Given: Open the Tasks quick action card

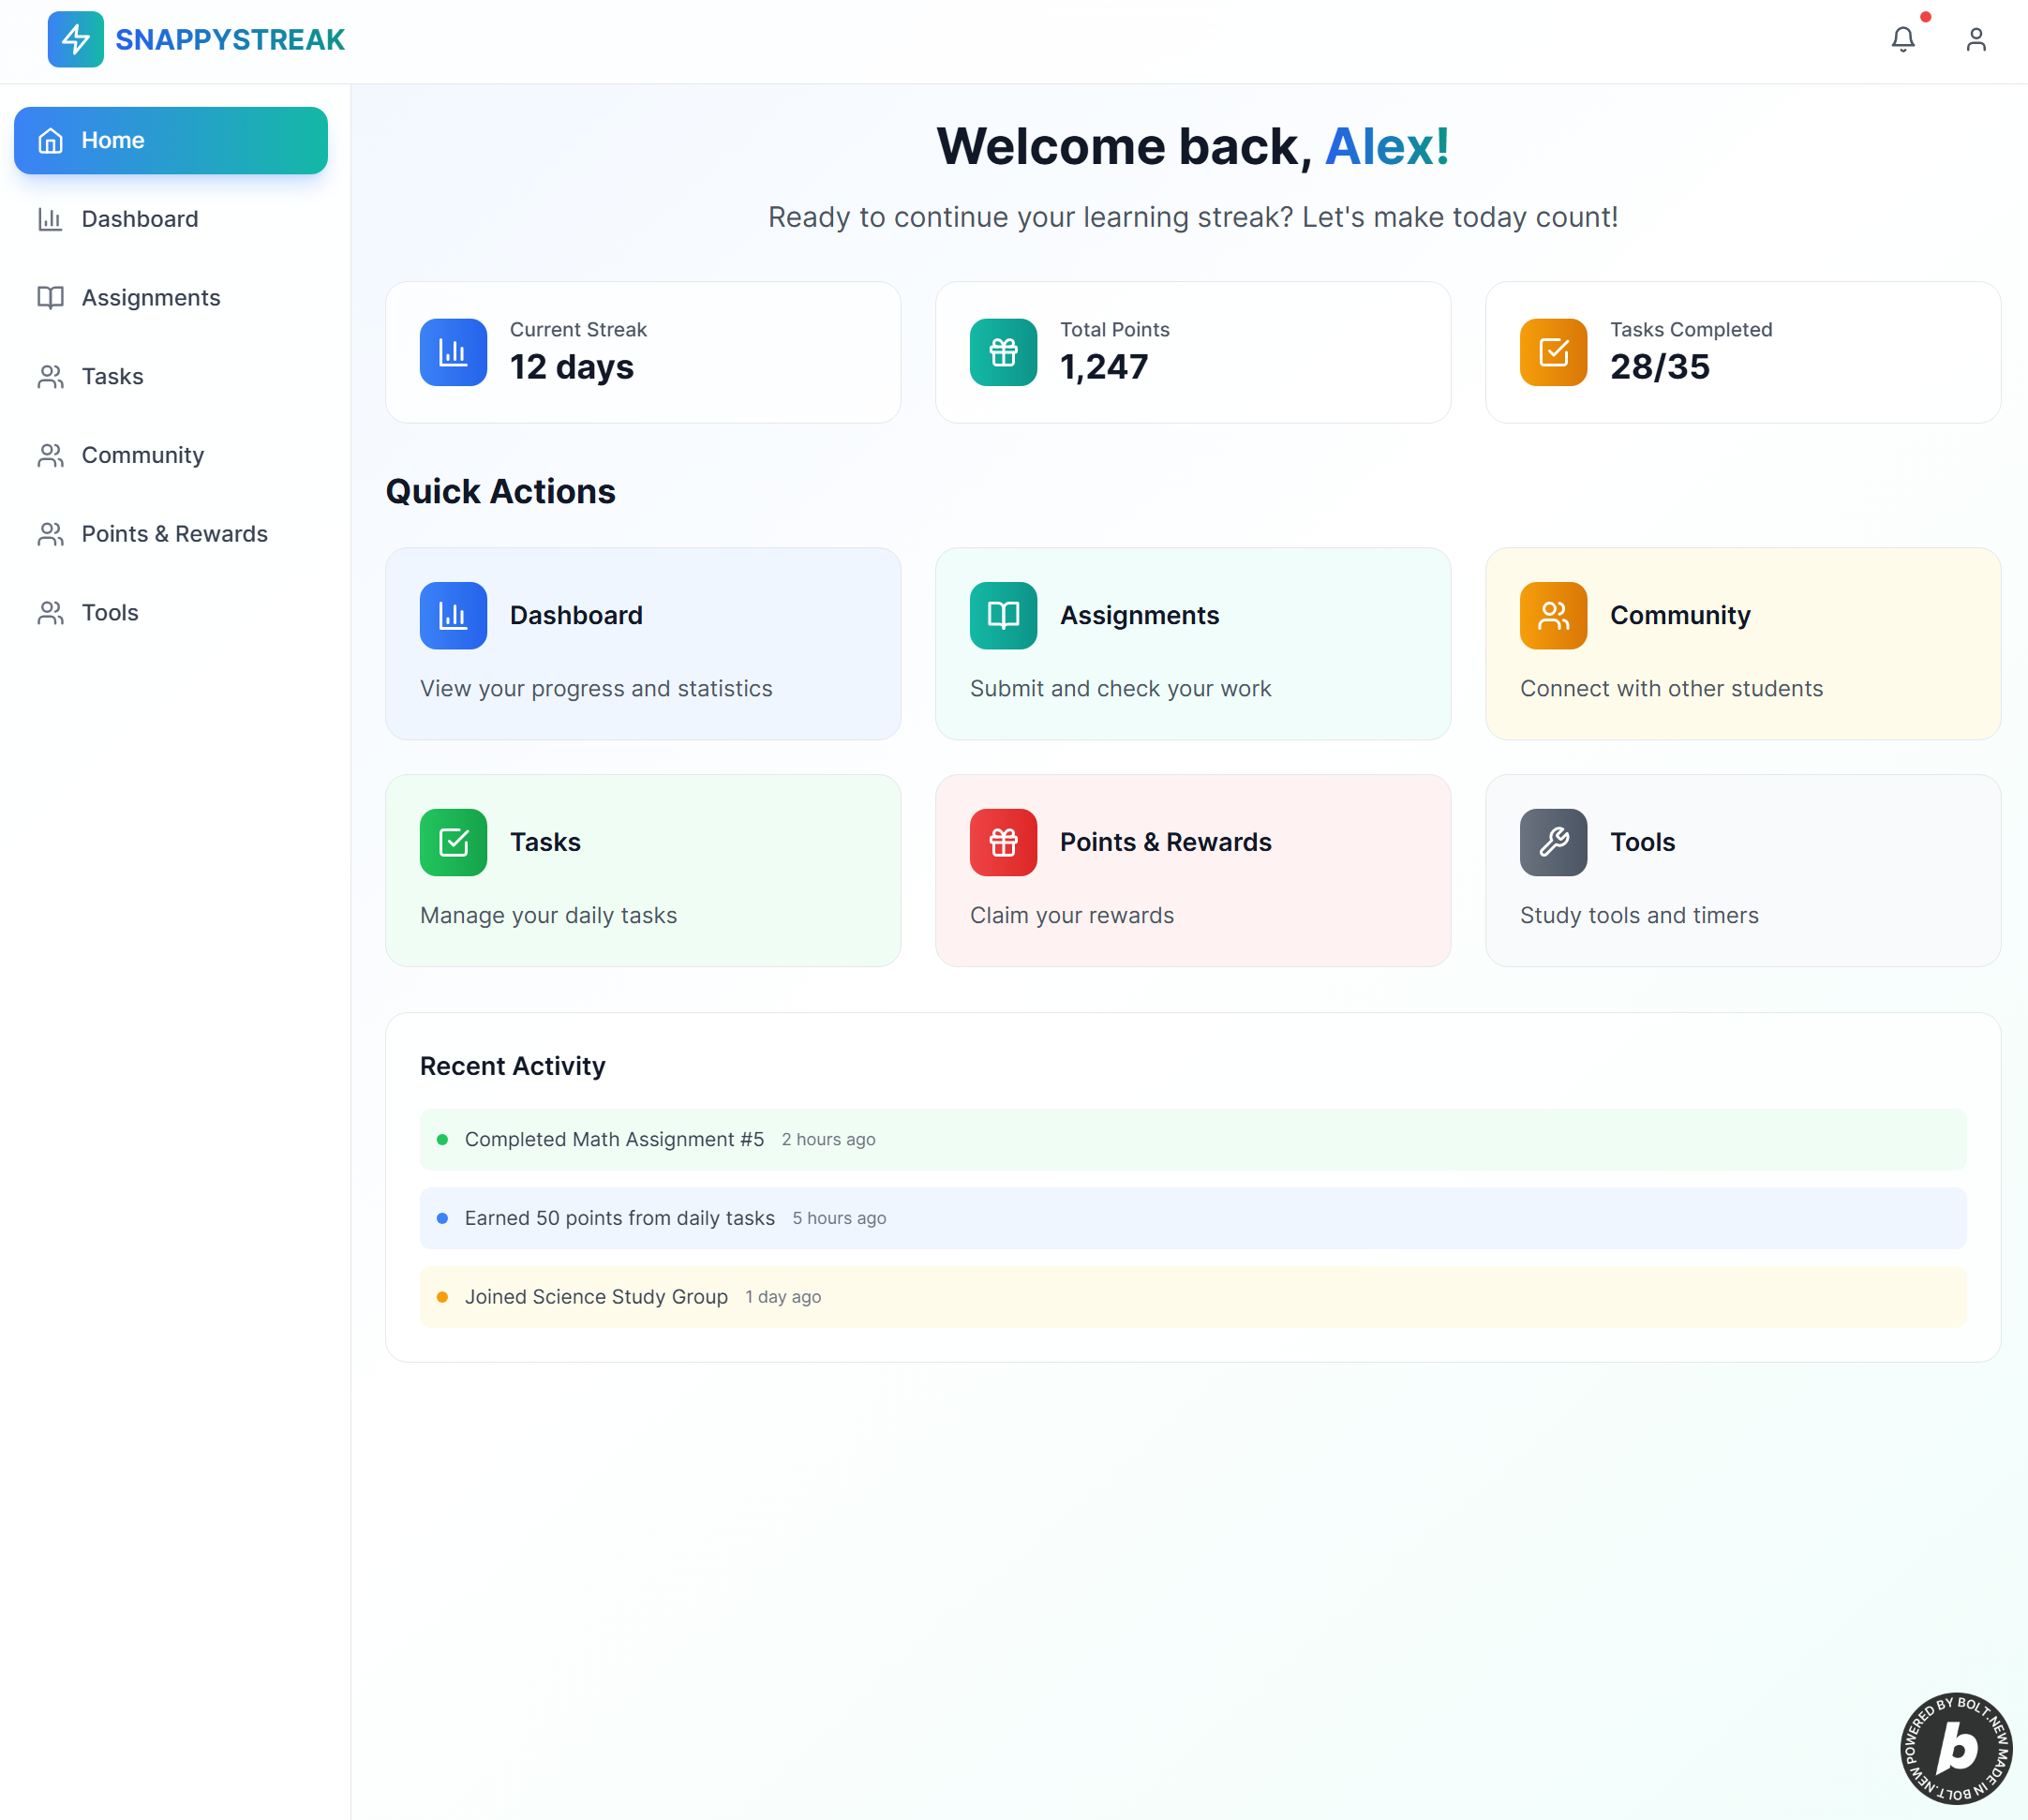Looking at the screenshot, I should pyautogui.click(x=643, y=870).
